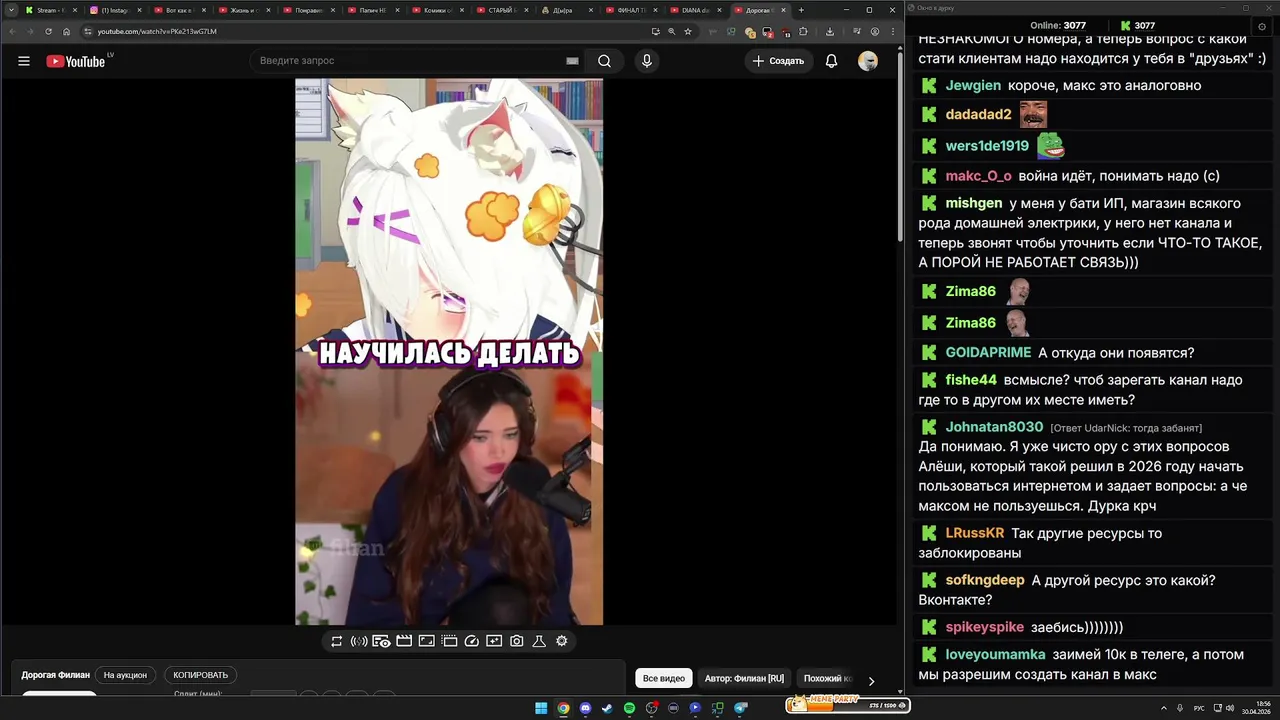Click the На аукцион button
The width and height of the screenshot is (1280, 720).
[125, 675]
